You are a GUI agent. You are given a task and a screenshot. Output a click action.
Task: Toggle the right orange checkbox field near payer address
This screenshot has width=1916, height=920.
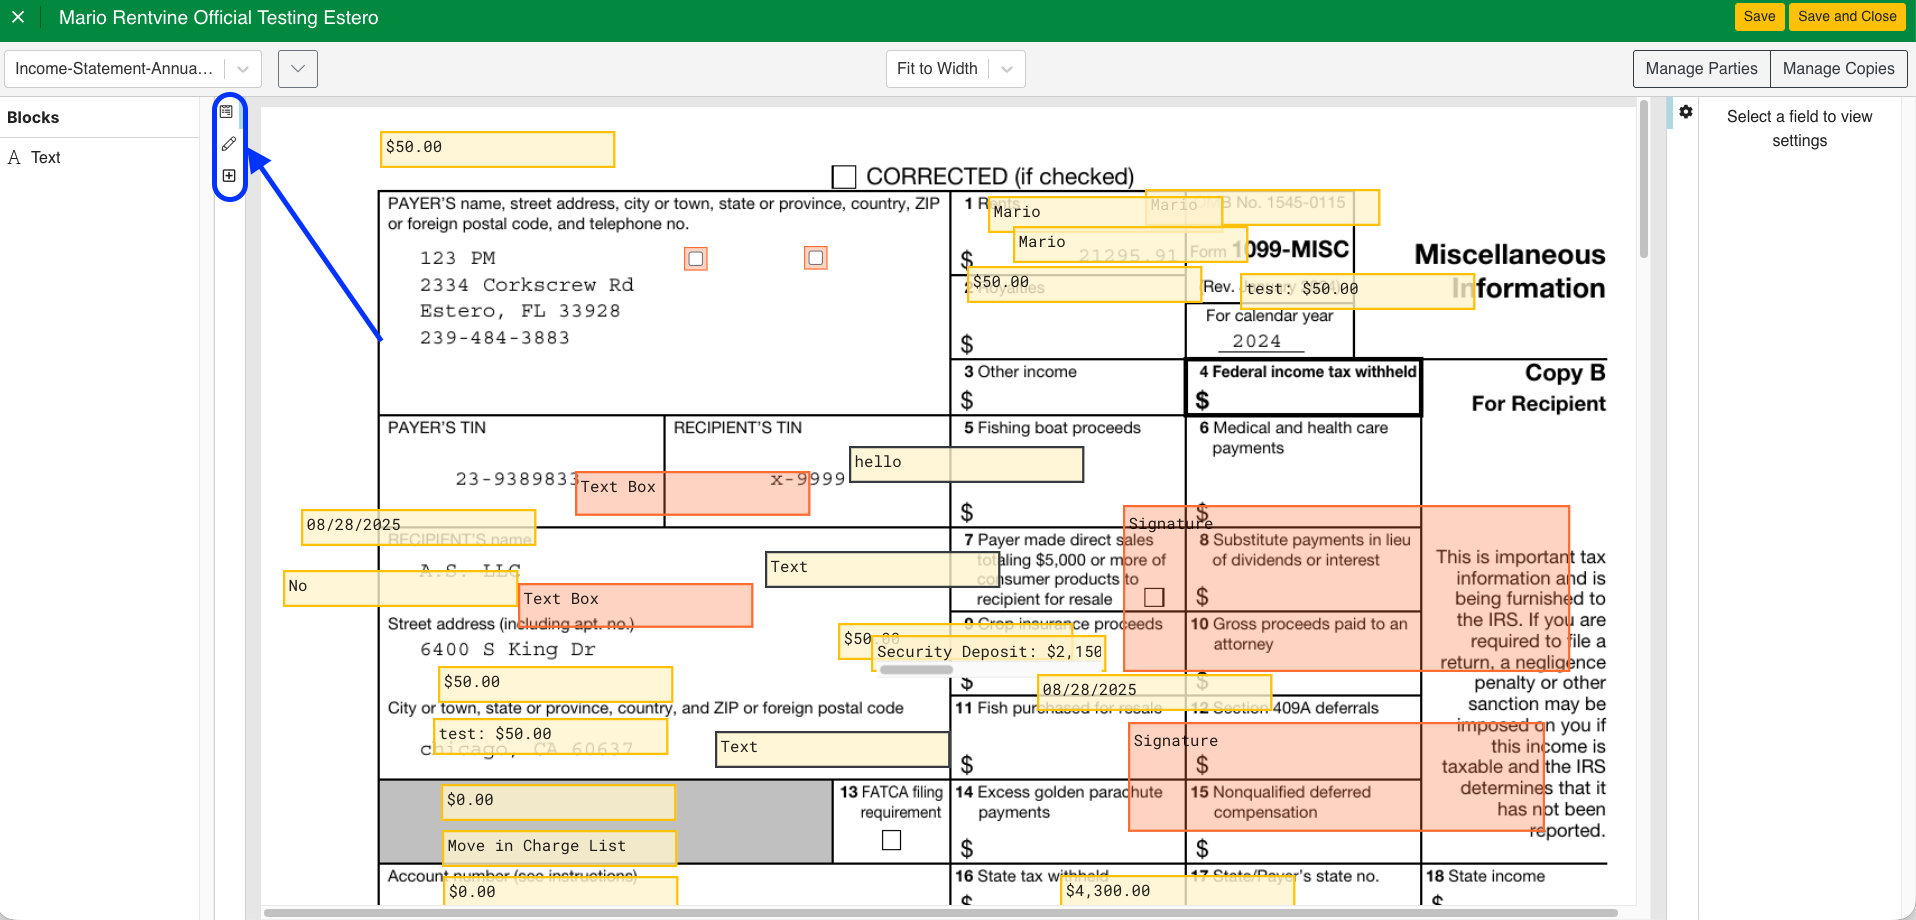[816, 259]
